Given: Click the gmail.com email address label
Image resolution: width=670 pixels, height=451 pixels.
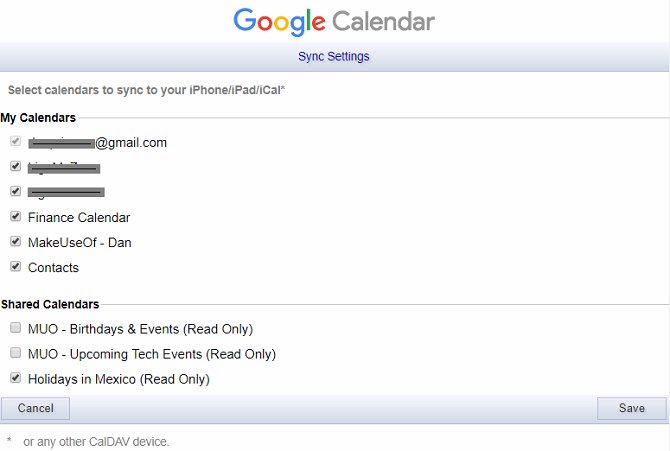Looking at the screenshot, I should click(130, 143).
